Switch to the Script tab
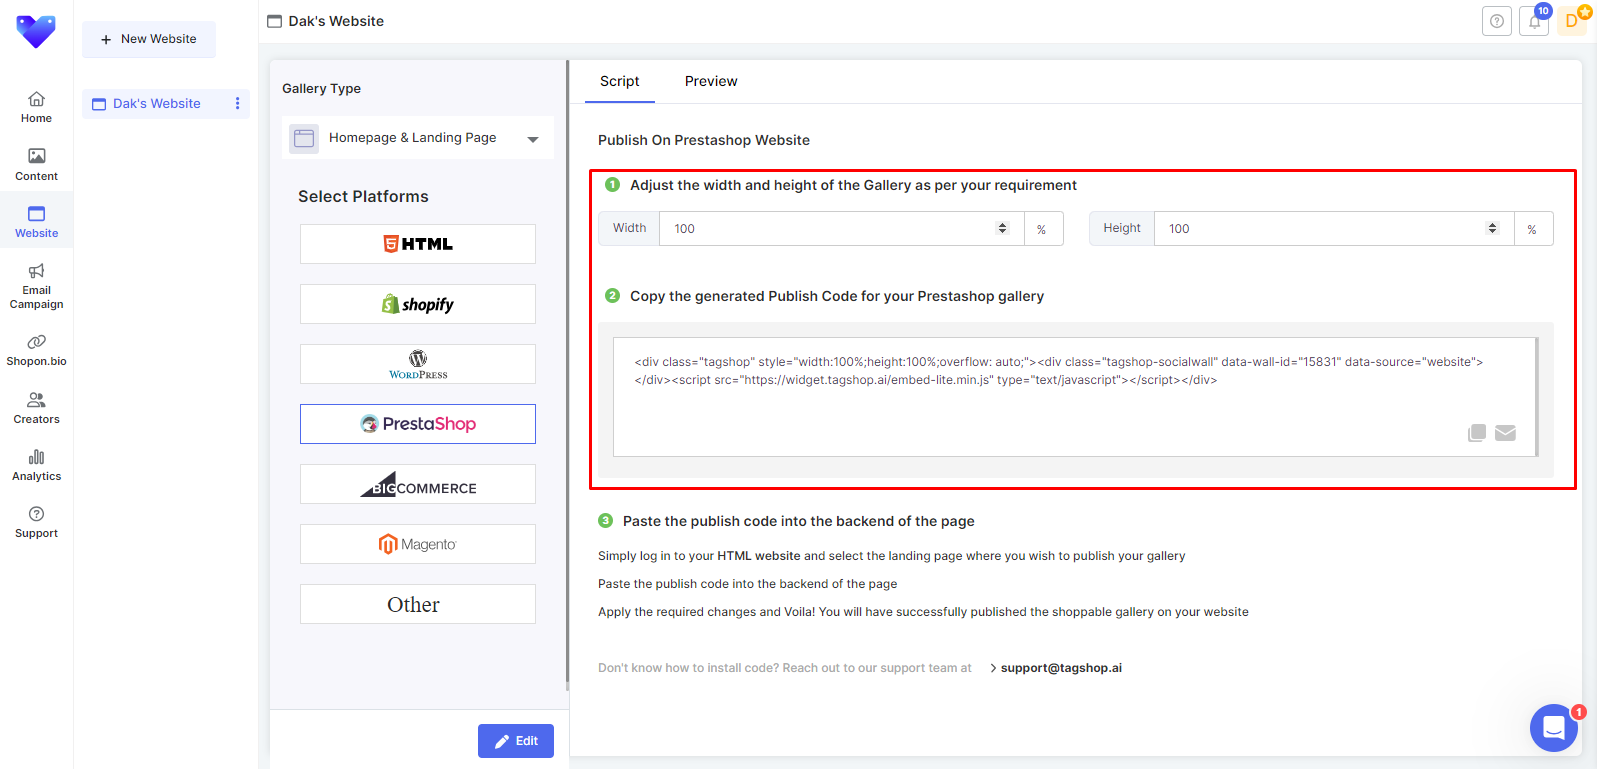The image size is (1597, 769). click(619, 81)
